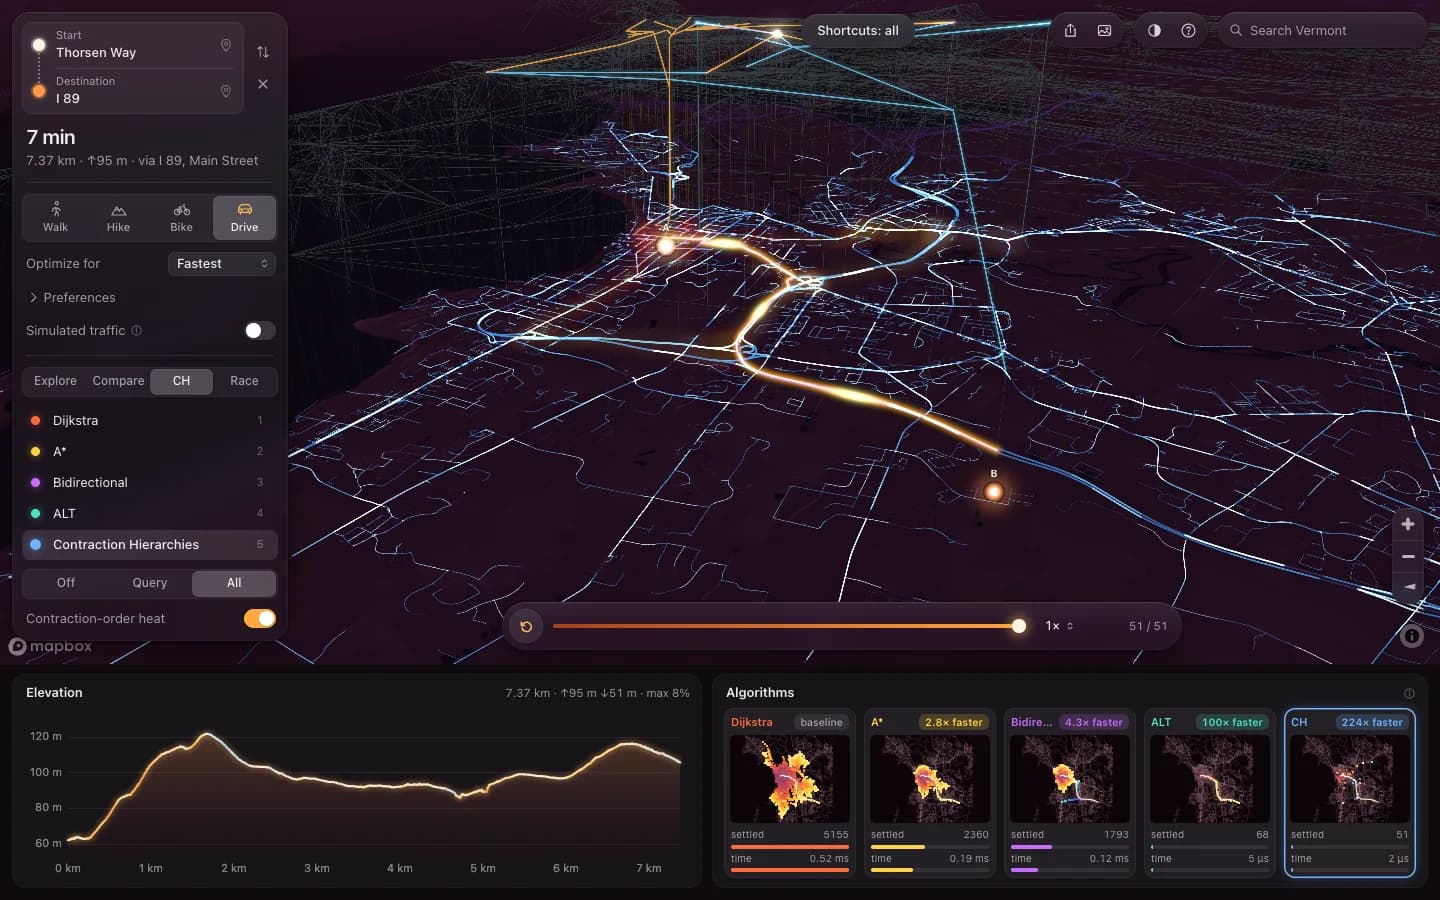The width and height of the screenshot is (1440, 900).
Task: Turn off Contraction-order heat toggle
Action: coord(260,618)
